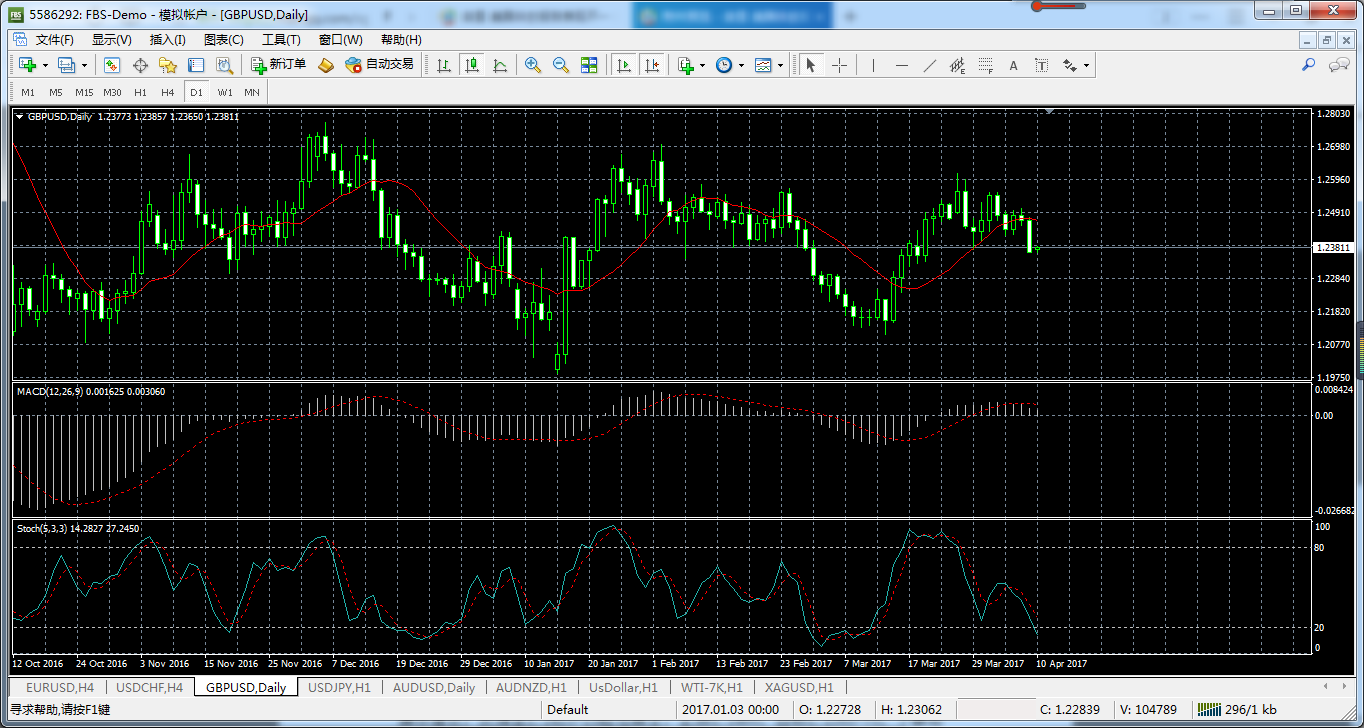Switch to the USDJPY,H1 chart tab
The height and width of the screenshot is (728, 1364).
339,687
